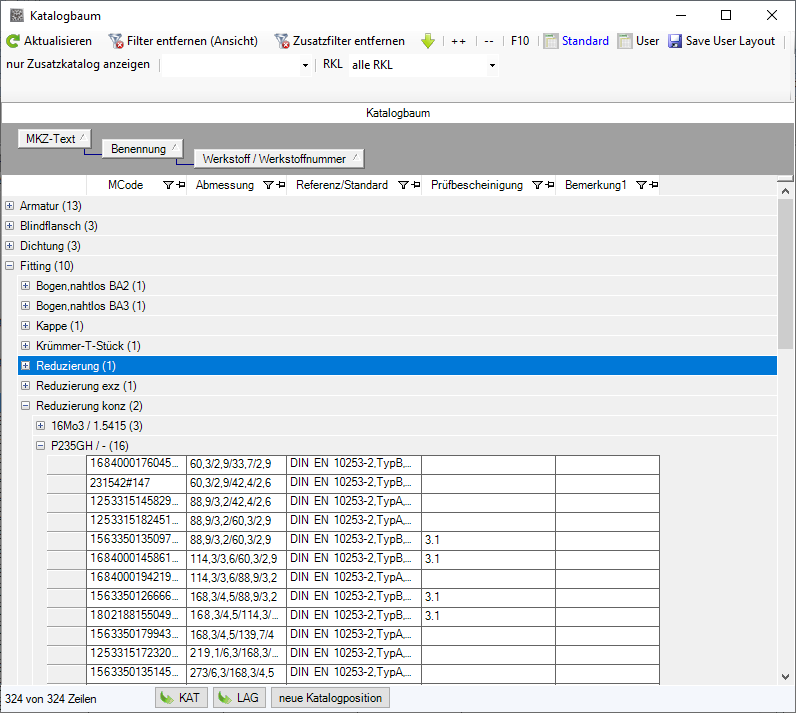
Task: Click Filter entfernen (Ansicht) icon
Action: point(116,41)
